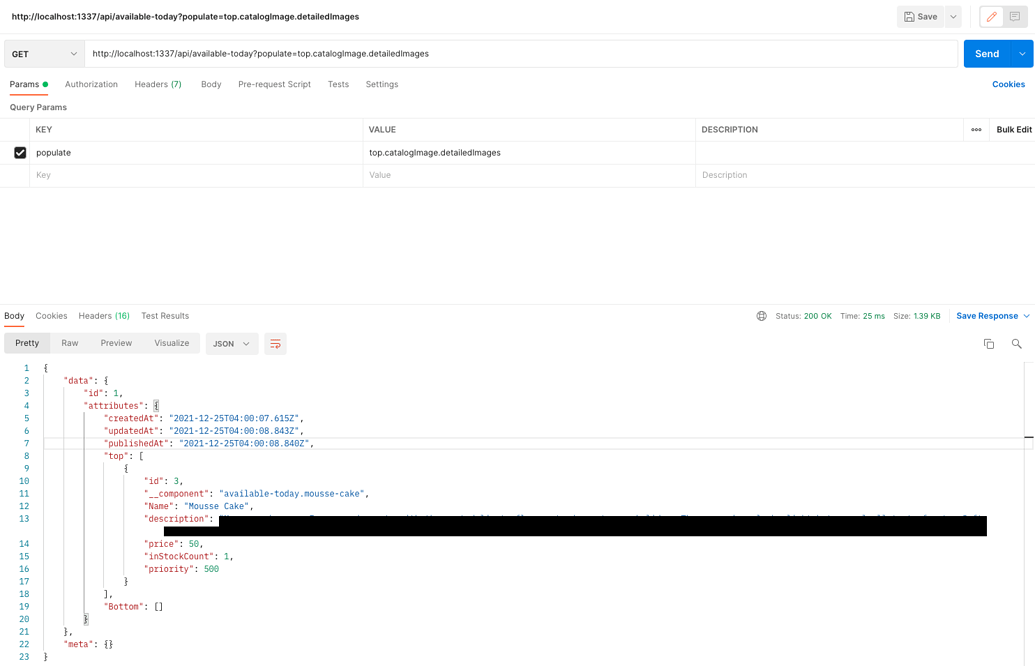Expand the Save Response dropdown
This screenshot has height=666, width=1035.
tap(1026, 316)
